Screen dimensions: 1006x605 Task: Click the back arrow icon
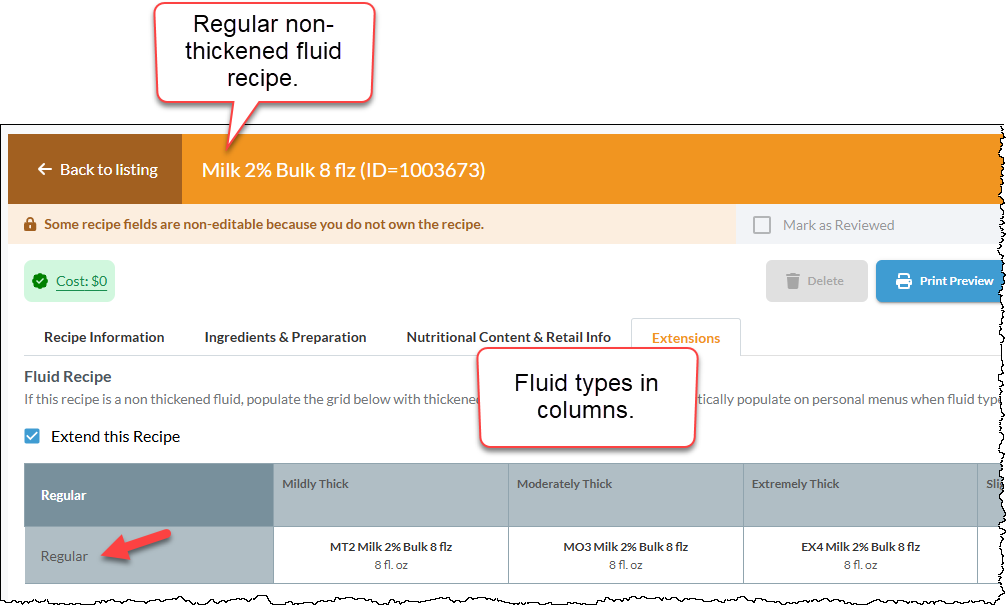coord(44,169)
